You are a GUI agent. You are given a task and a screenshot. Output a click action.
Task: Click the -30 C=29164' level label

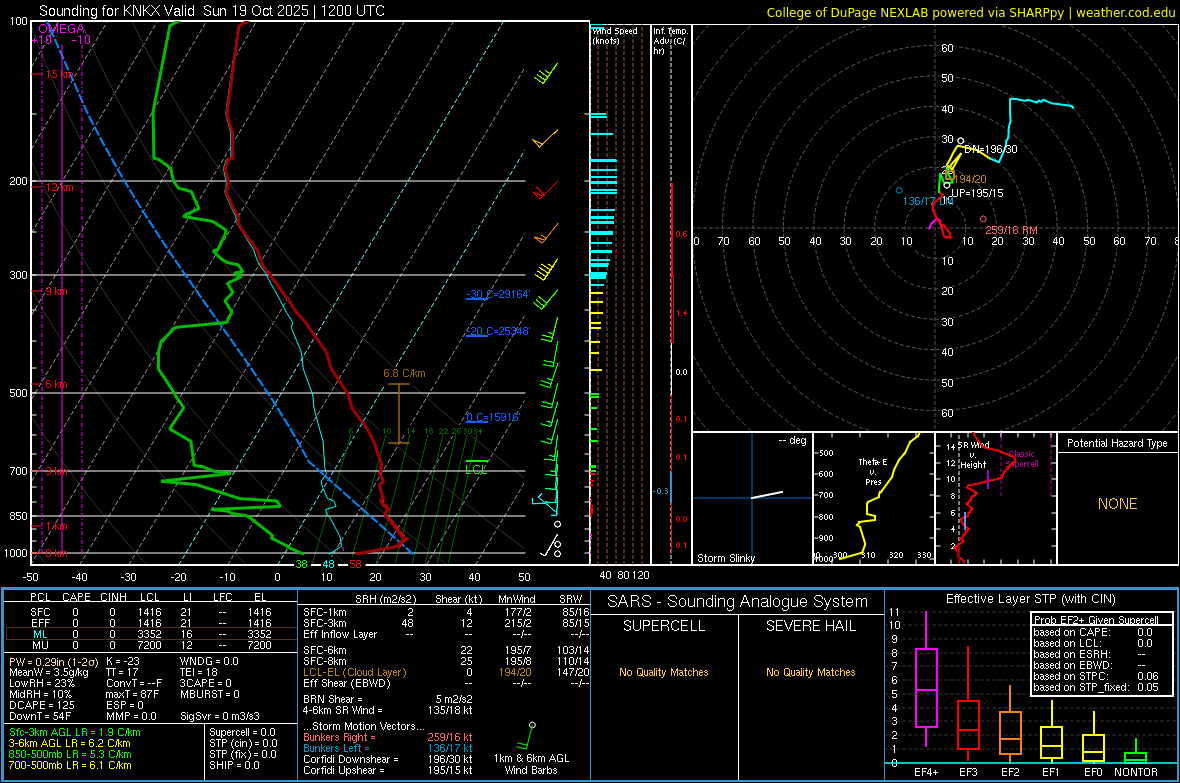click(498, 294)
